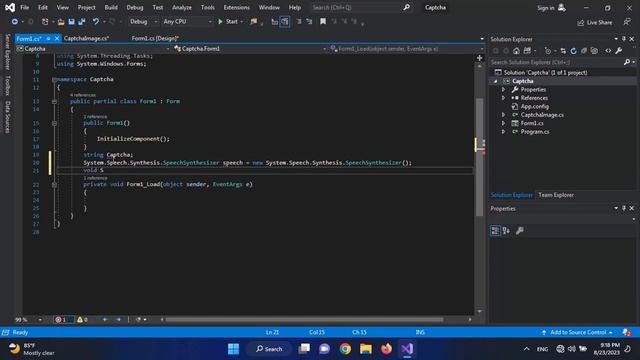
Task: Open the Build menu
Action: 111,7
